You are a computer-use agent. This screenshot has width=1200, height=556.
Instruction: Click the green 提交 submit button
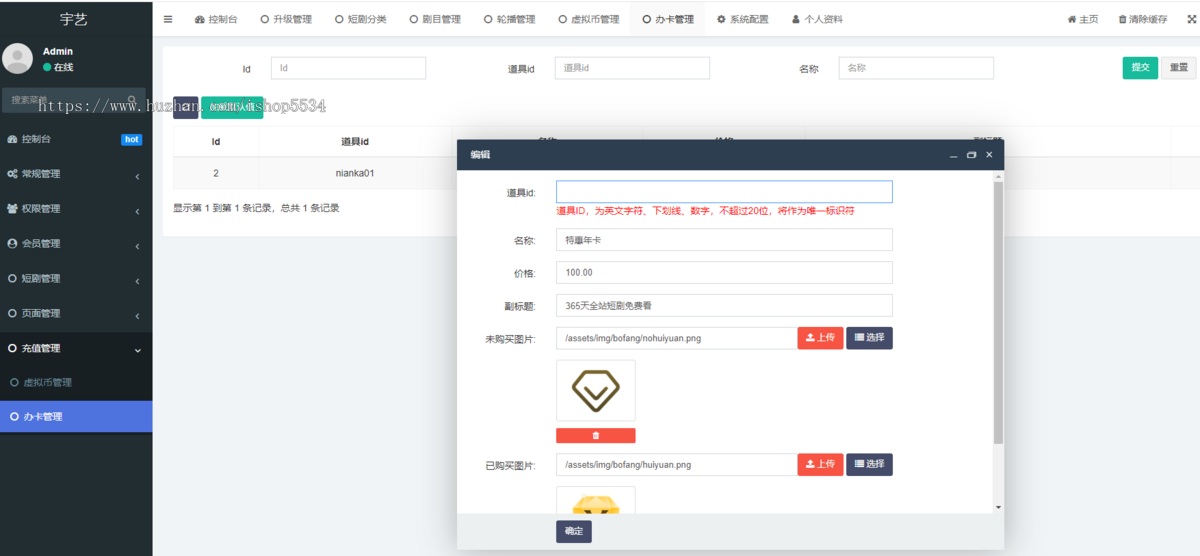pyautogui.click(x=1139, y=67)
